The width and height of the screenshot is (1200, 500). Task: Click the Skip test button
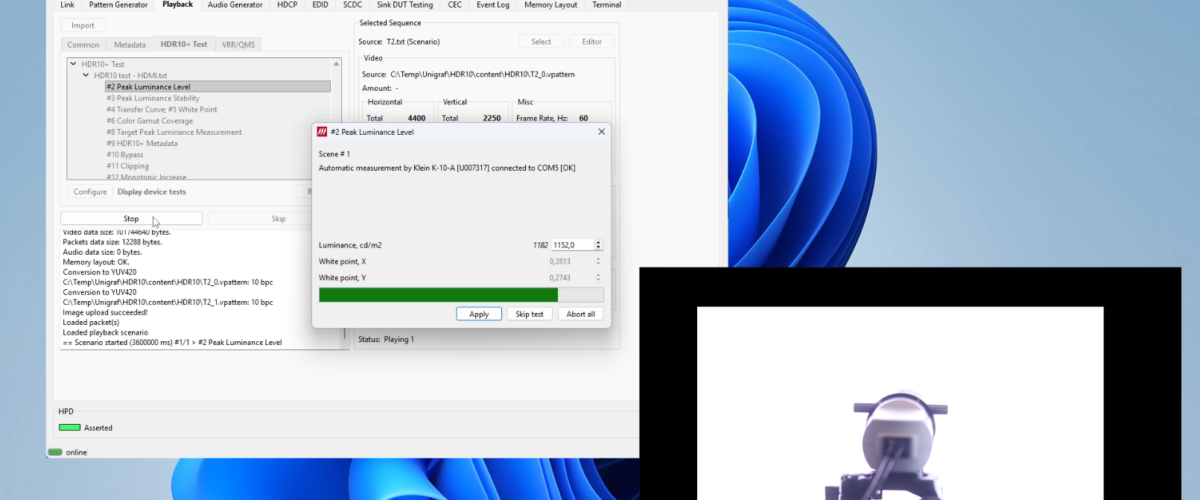pos(529,314)
